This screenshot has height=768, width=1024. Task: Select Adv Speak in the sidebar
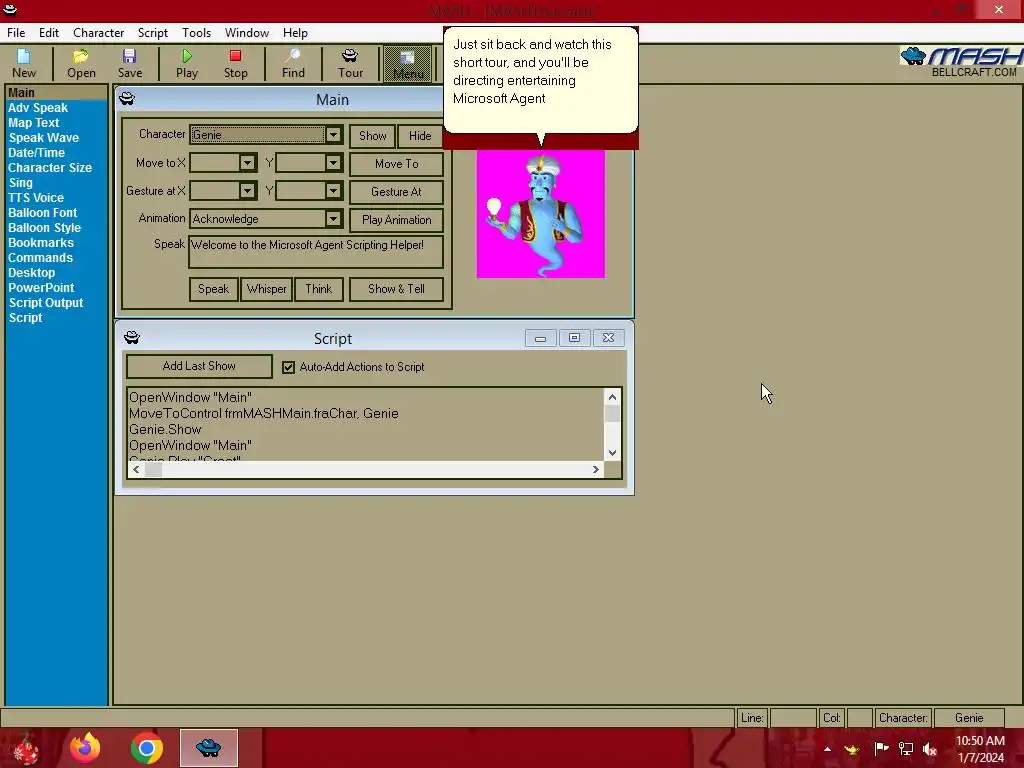[38, 108]
